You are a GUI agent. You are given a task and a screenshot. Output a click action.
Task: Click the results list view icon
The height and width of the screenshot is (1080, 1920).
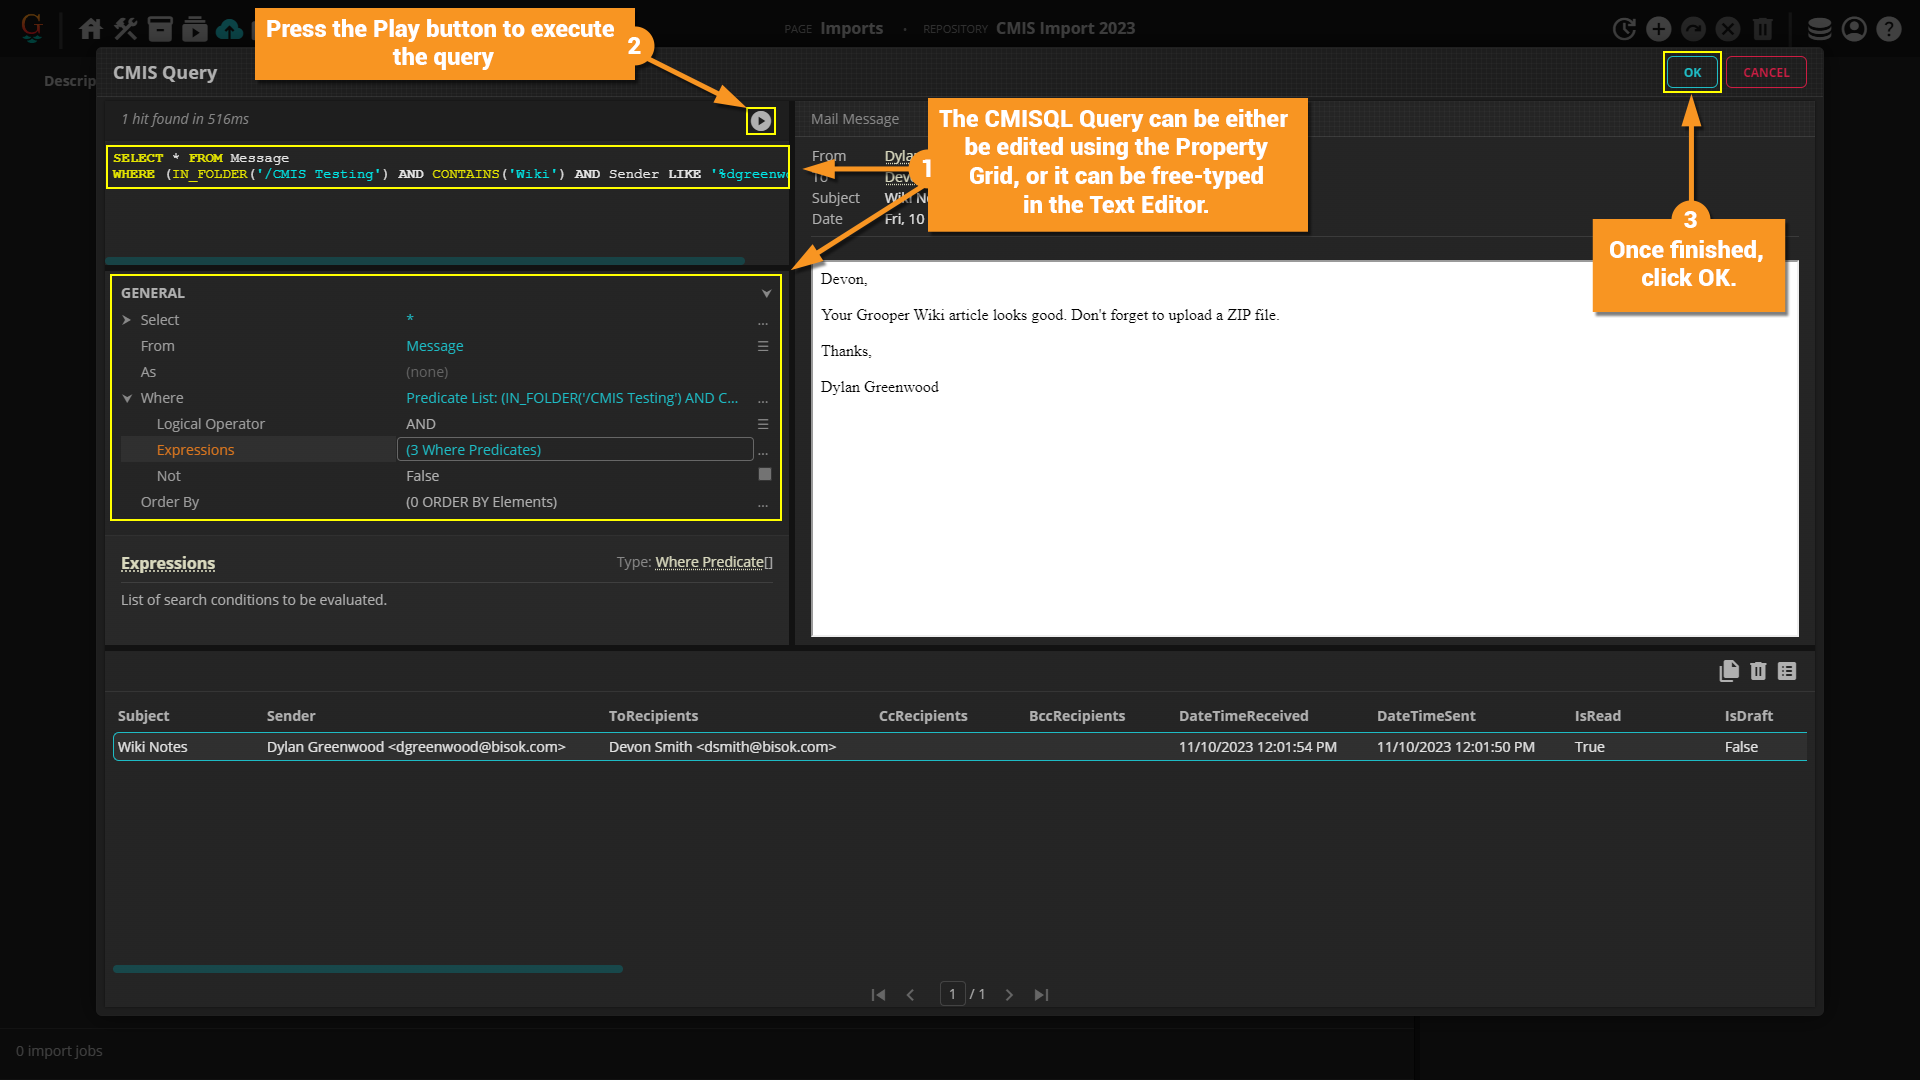coord(1787,671)
